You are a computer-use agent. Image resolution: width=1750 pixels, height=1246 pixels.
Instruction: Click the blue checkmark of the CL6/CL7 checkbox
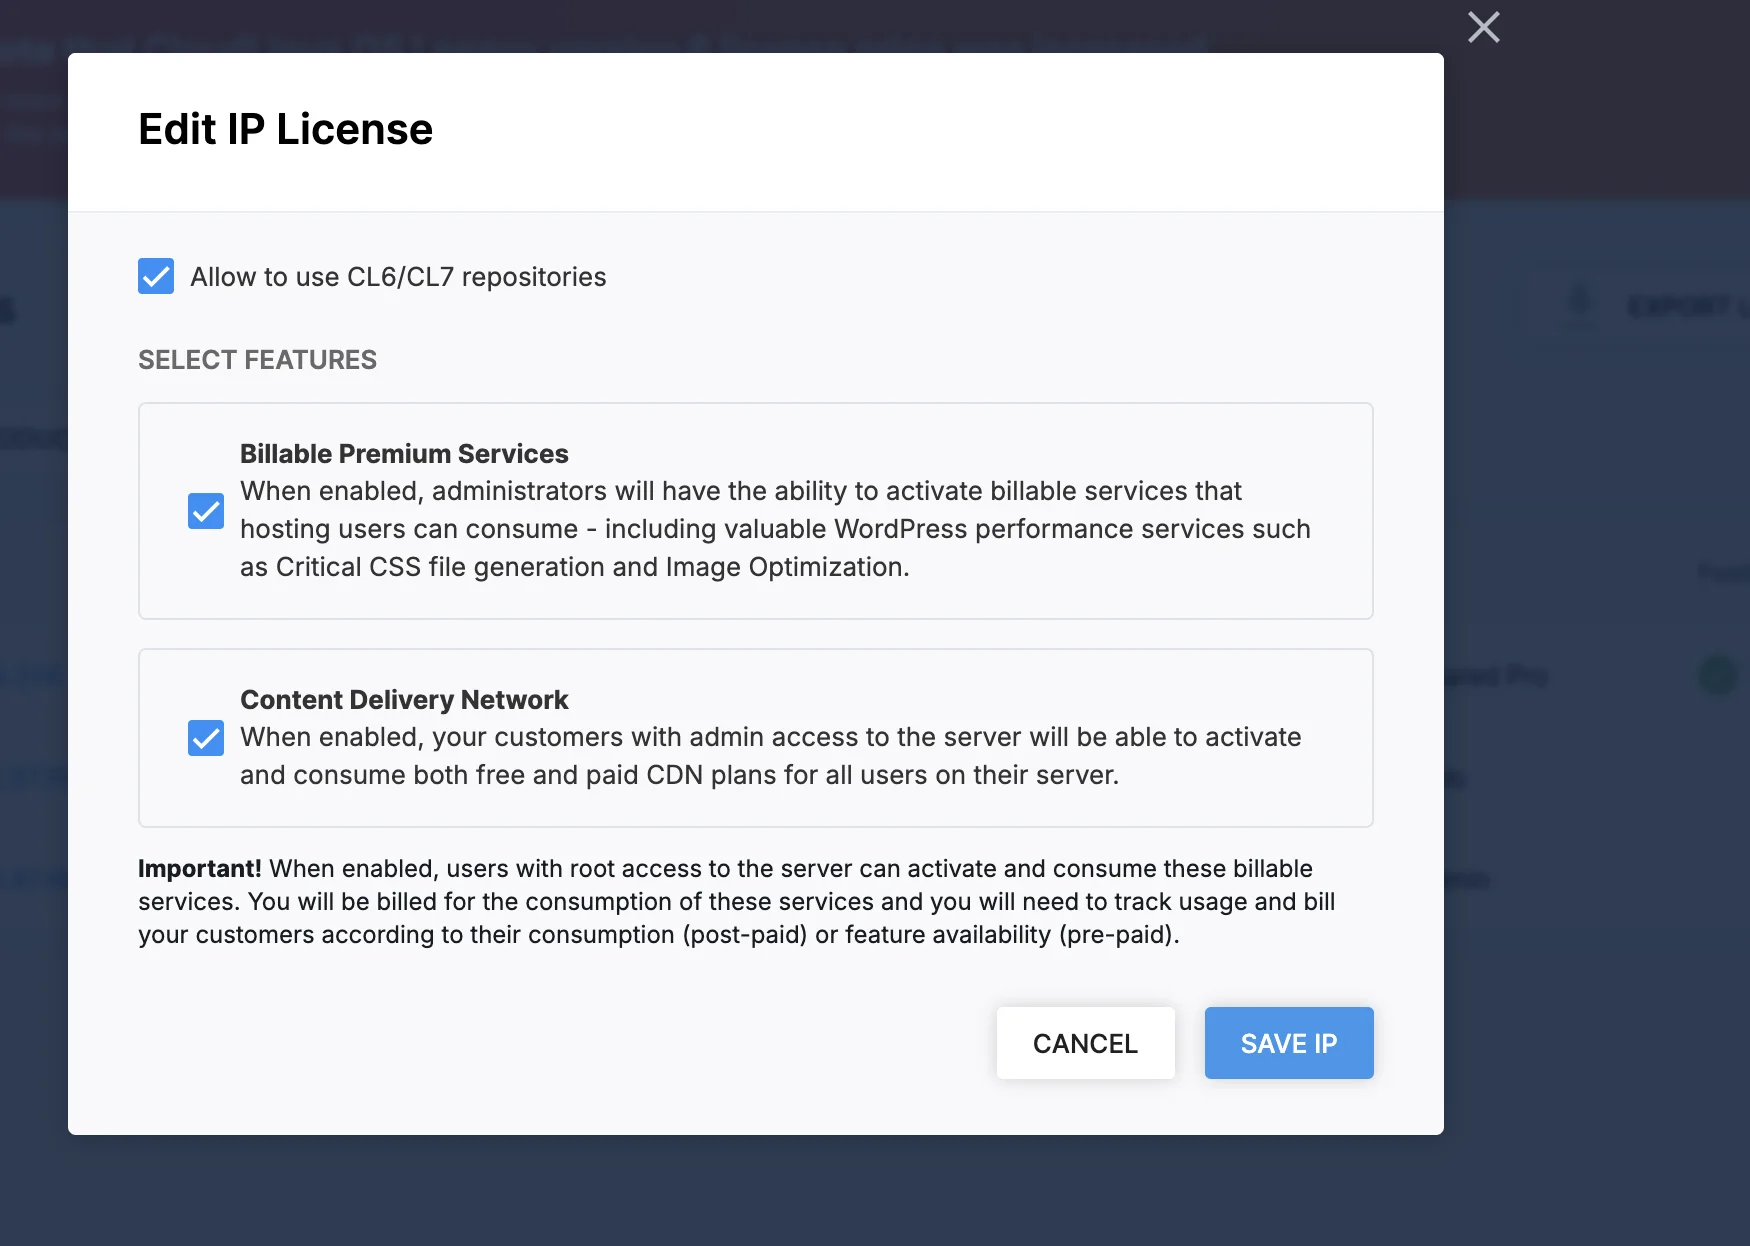click(x=156, y=276)
